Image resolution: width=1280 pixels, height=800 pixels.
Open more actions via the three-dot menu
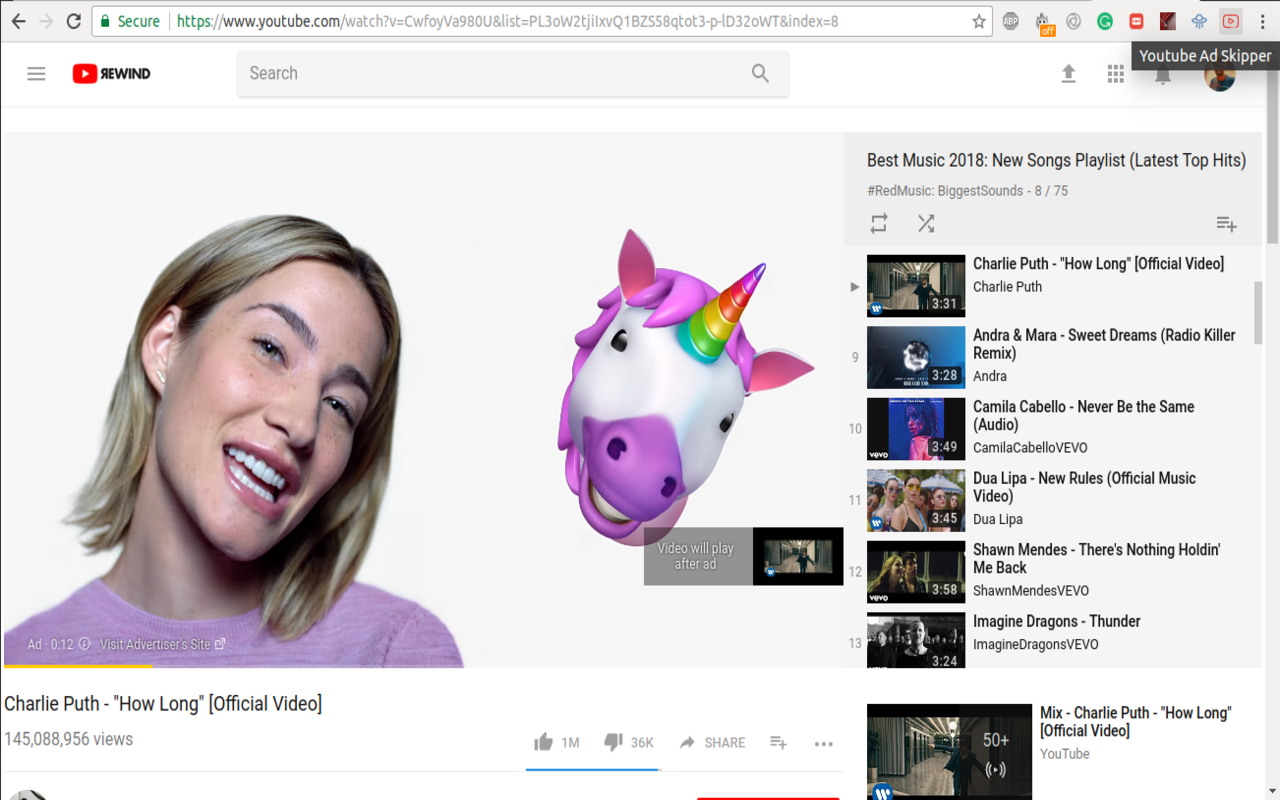click(x=823, y=742)
